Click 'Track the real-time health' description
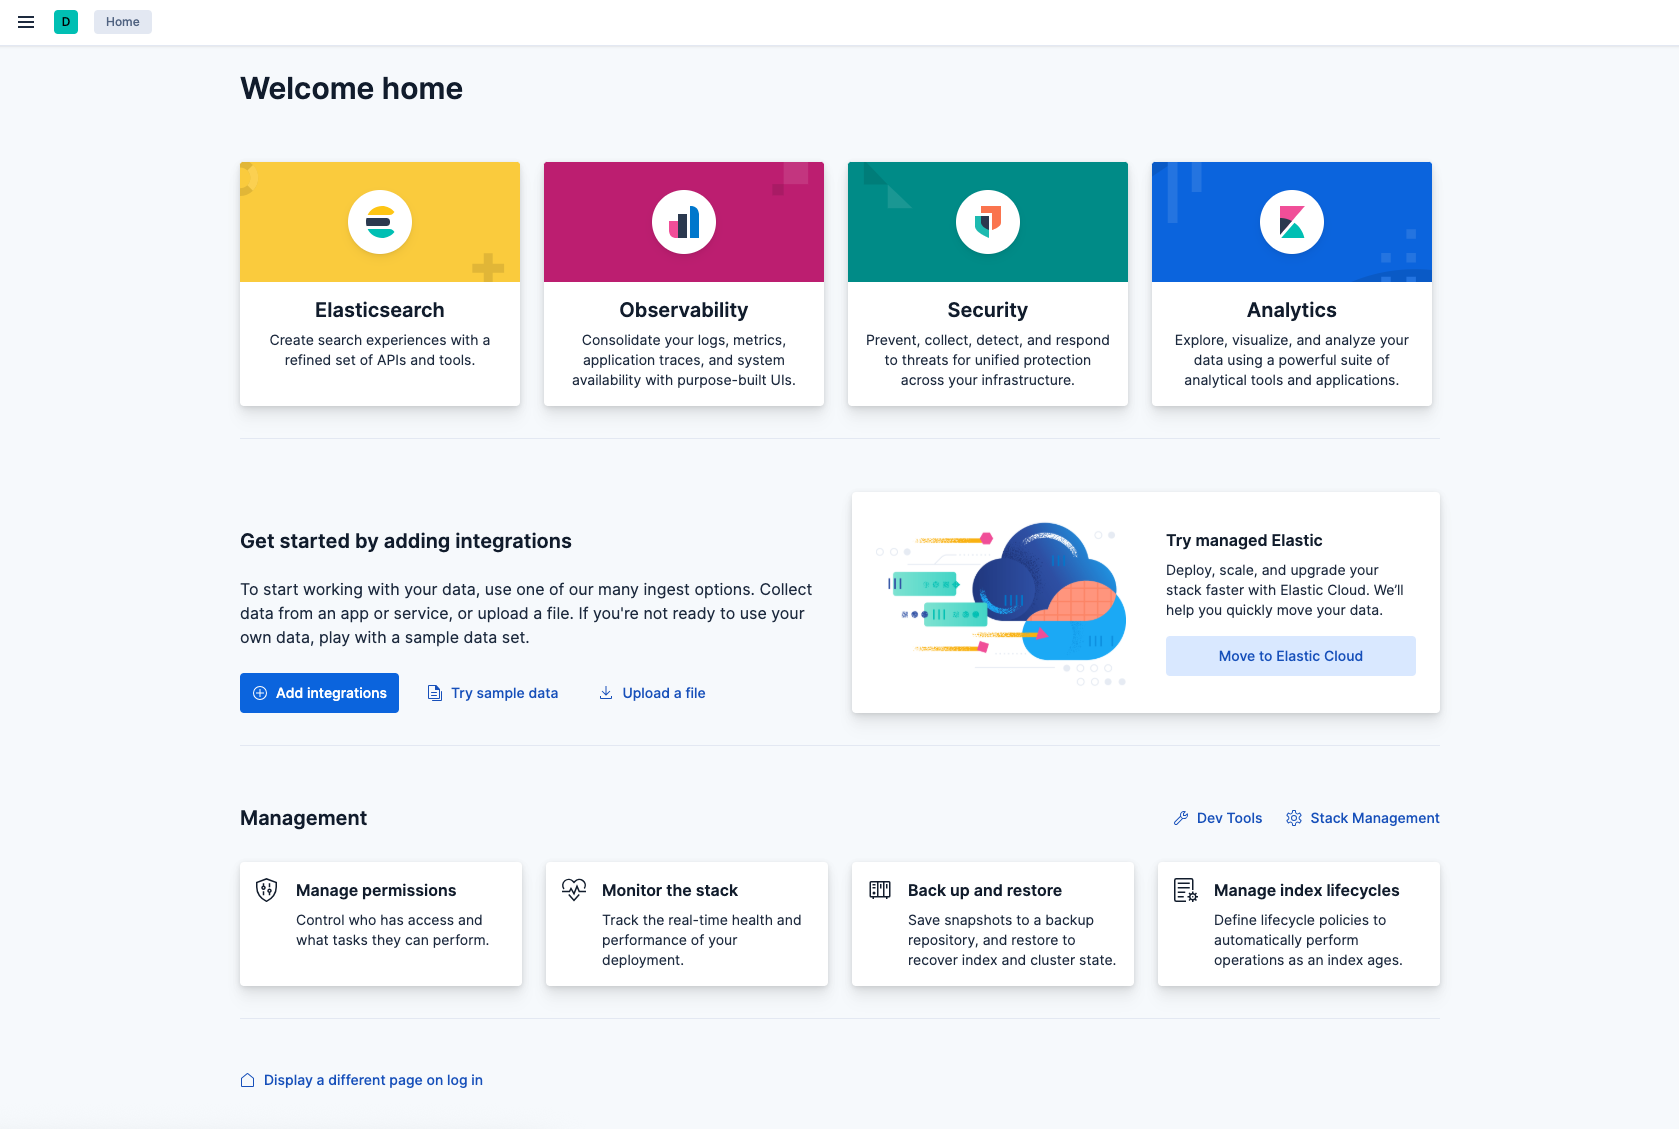Image resolution: width=1679 pixels, height=1129 pixels. pyautogui.click(x=701, y=940)
